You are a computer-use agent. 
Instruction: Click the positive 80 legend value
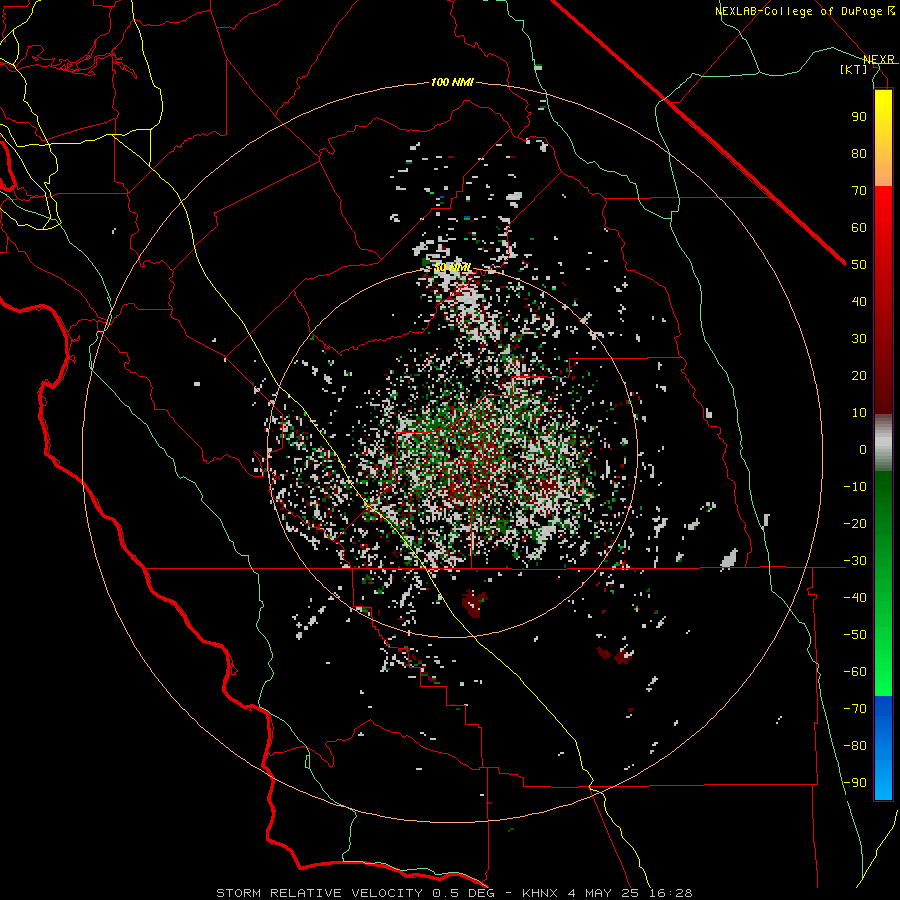(x=859, y=153)
